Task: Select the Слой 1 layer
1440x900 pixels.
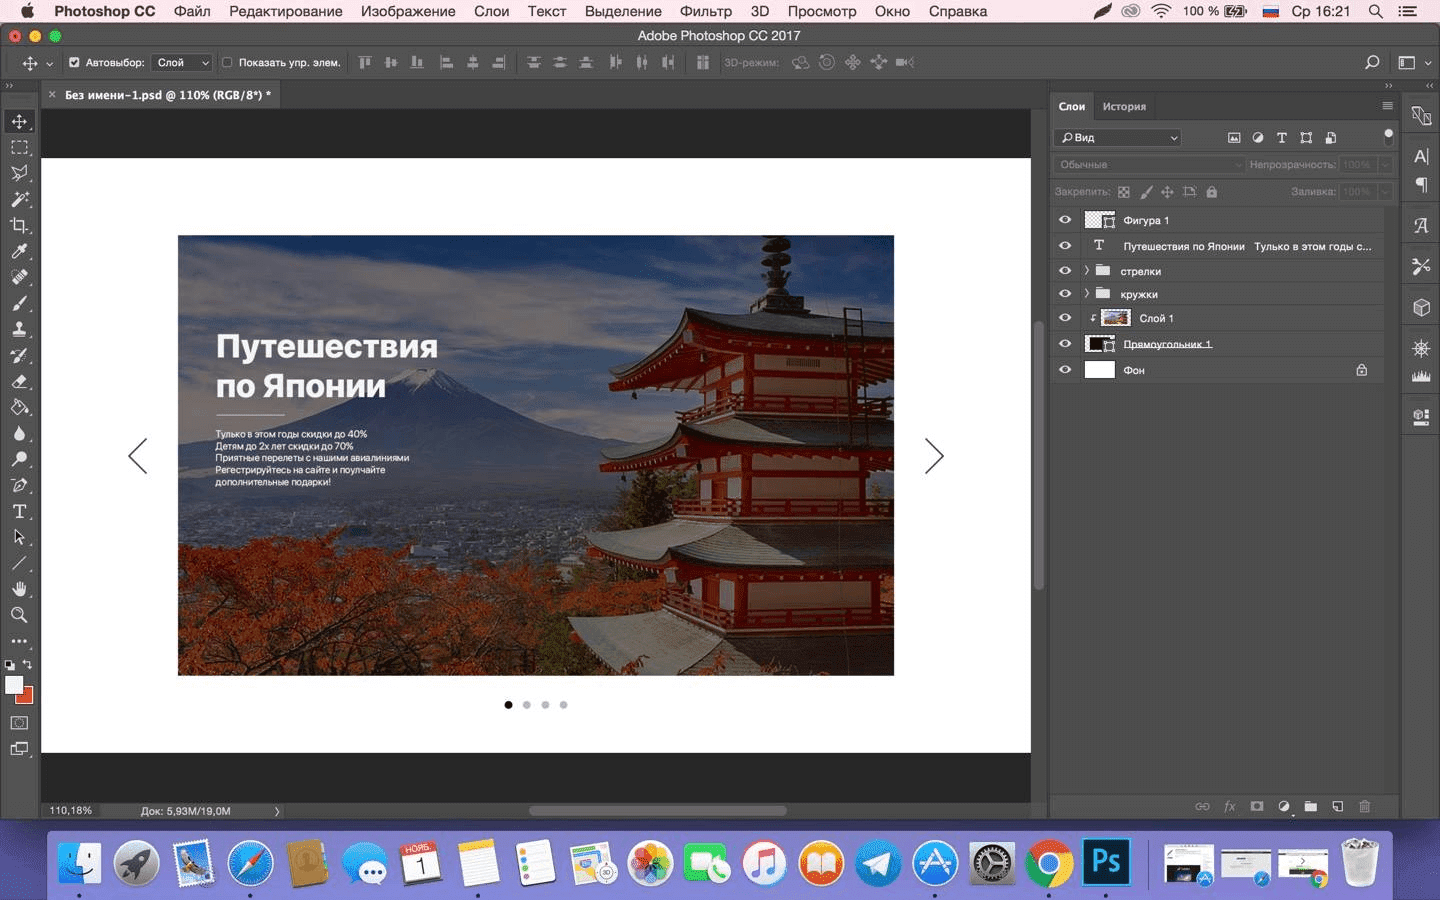Action: 1156,318
